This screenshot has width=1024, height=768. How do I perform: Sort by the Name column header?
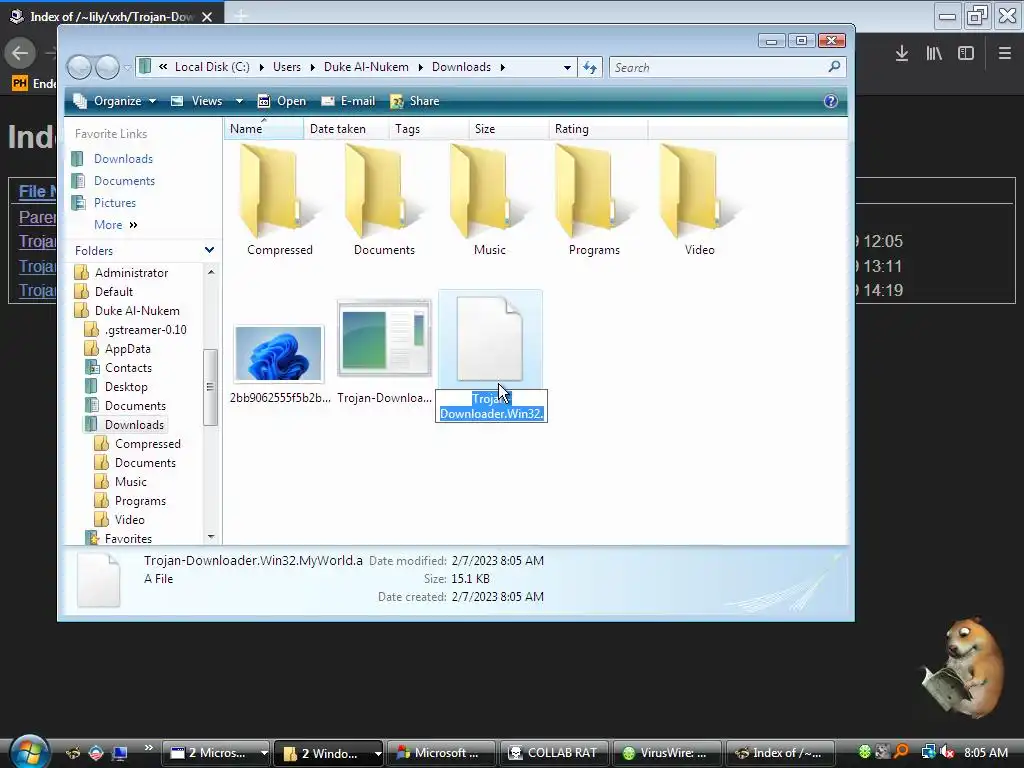coord(264,129)
